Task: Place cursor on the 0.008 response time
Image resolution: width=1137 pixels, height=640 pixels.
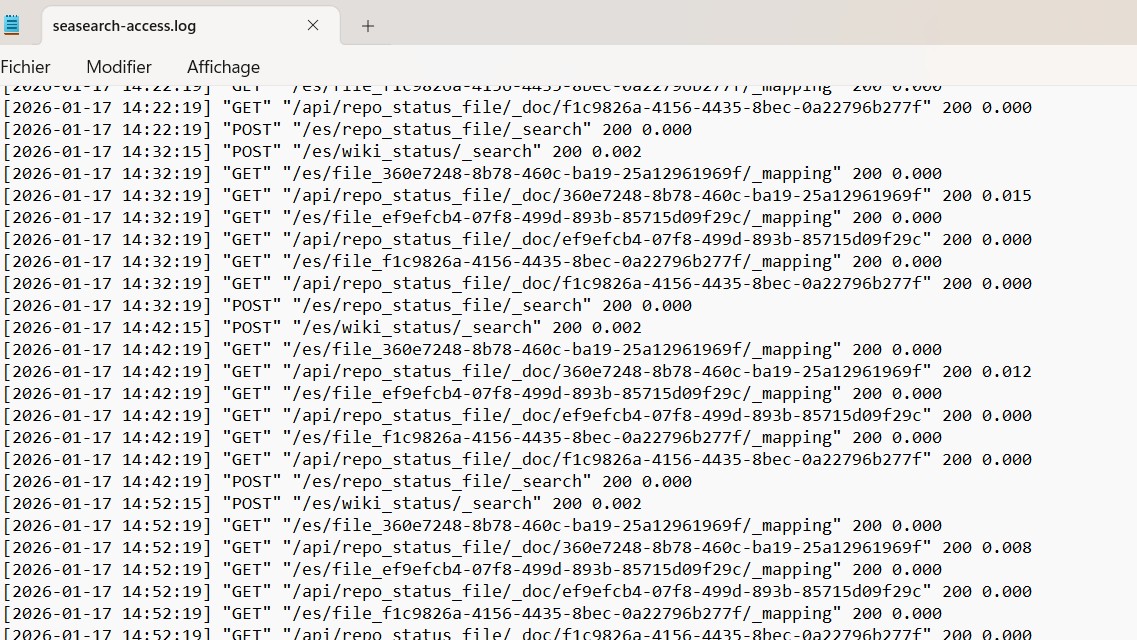Action: coord(1006,547)
